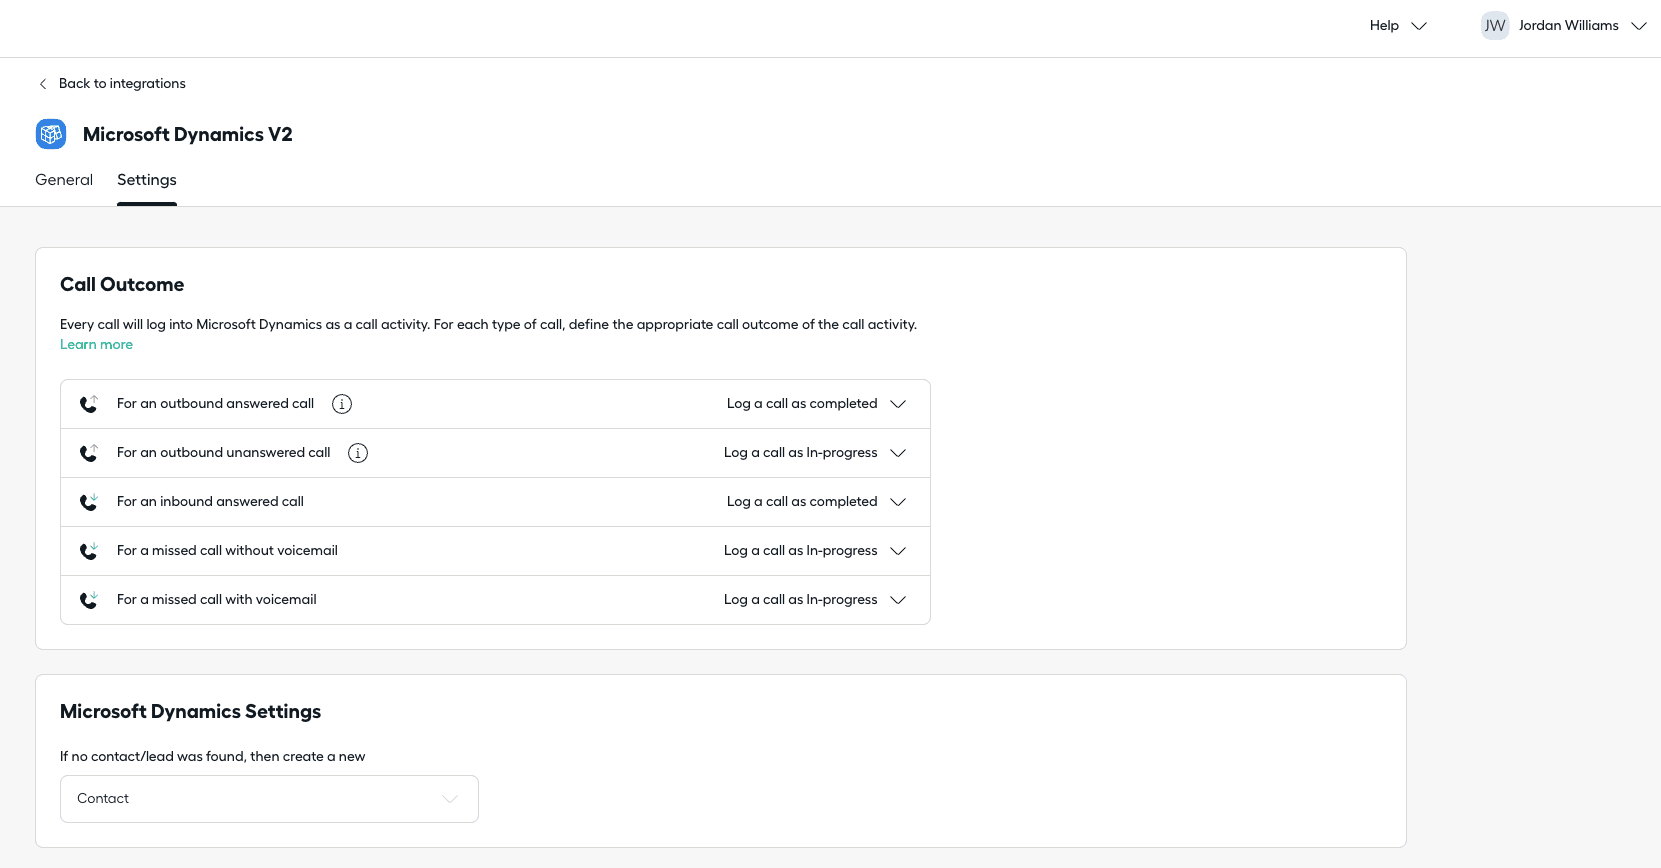This screenshot has height=868, width=1661.
Task: Click the outbound answered call phone icon
Action: pyautogui.click(x=89, y=404)
